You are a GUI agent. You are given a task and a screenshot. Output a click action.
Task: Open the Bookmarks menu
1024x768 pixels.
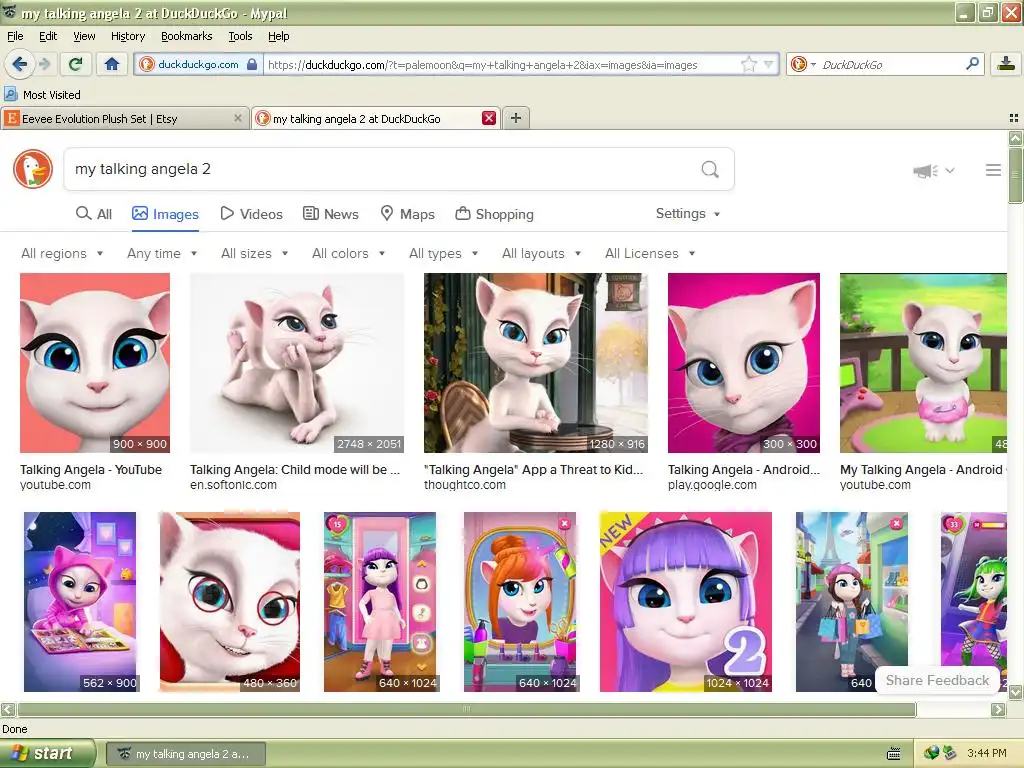[186, 36]
